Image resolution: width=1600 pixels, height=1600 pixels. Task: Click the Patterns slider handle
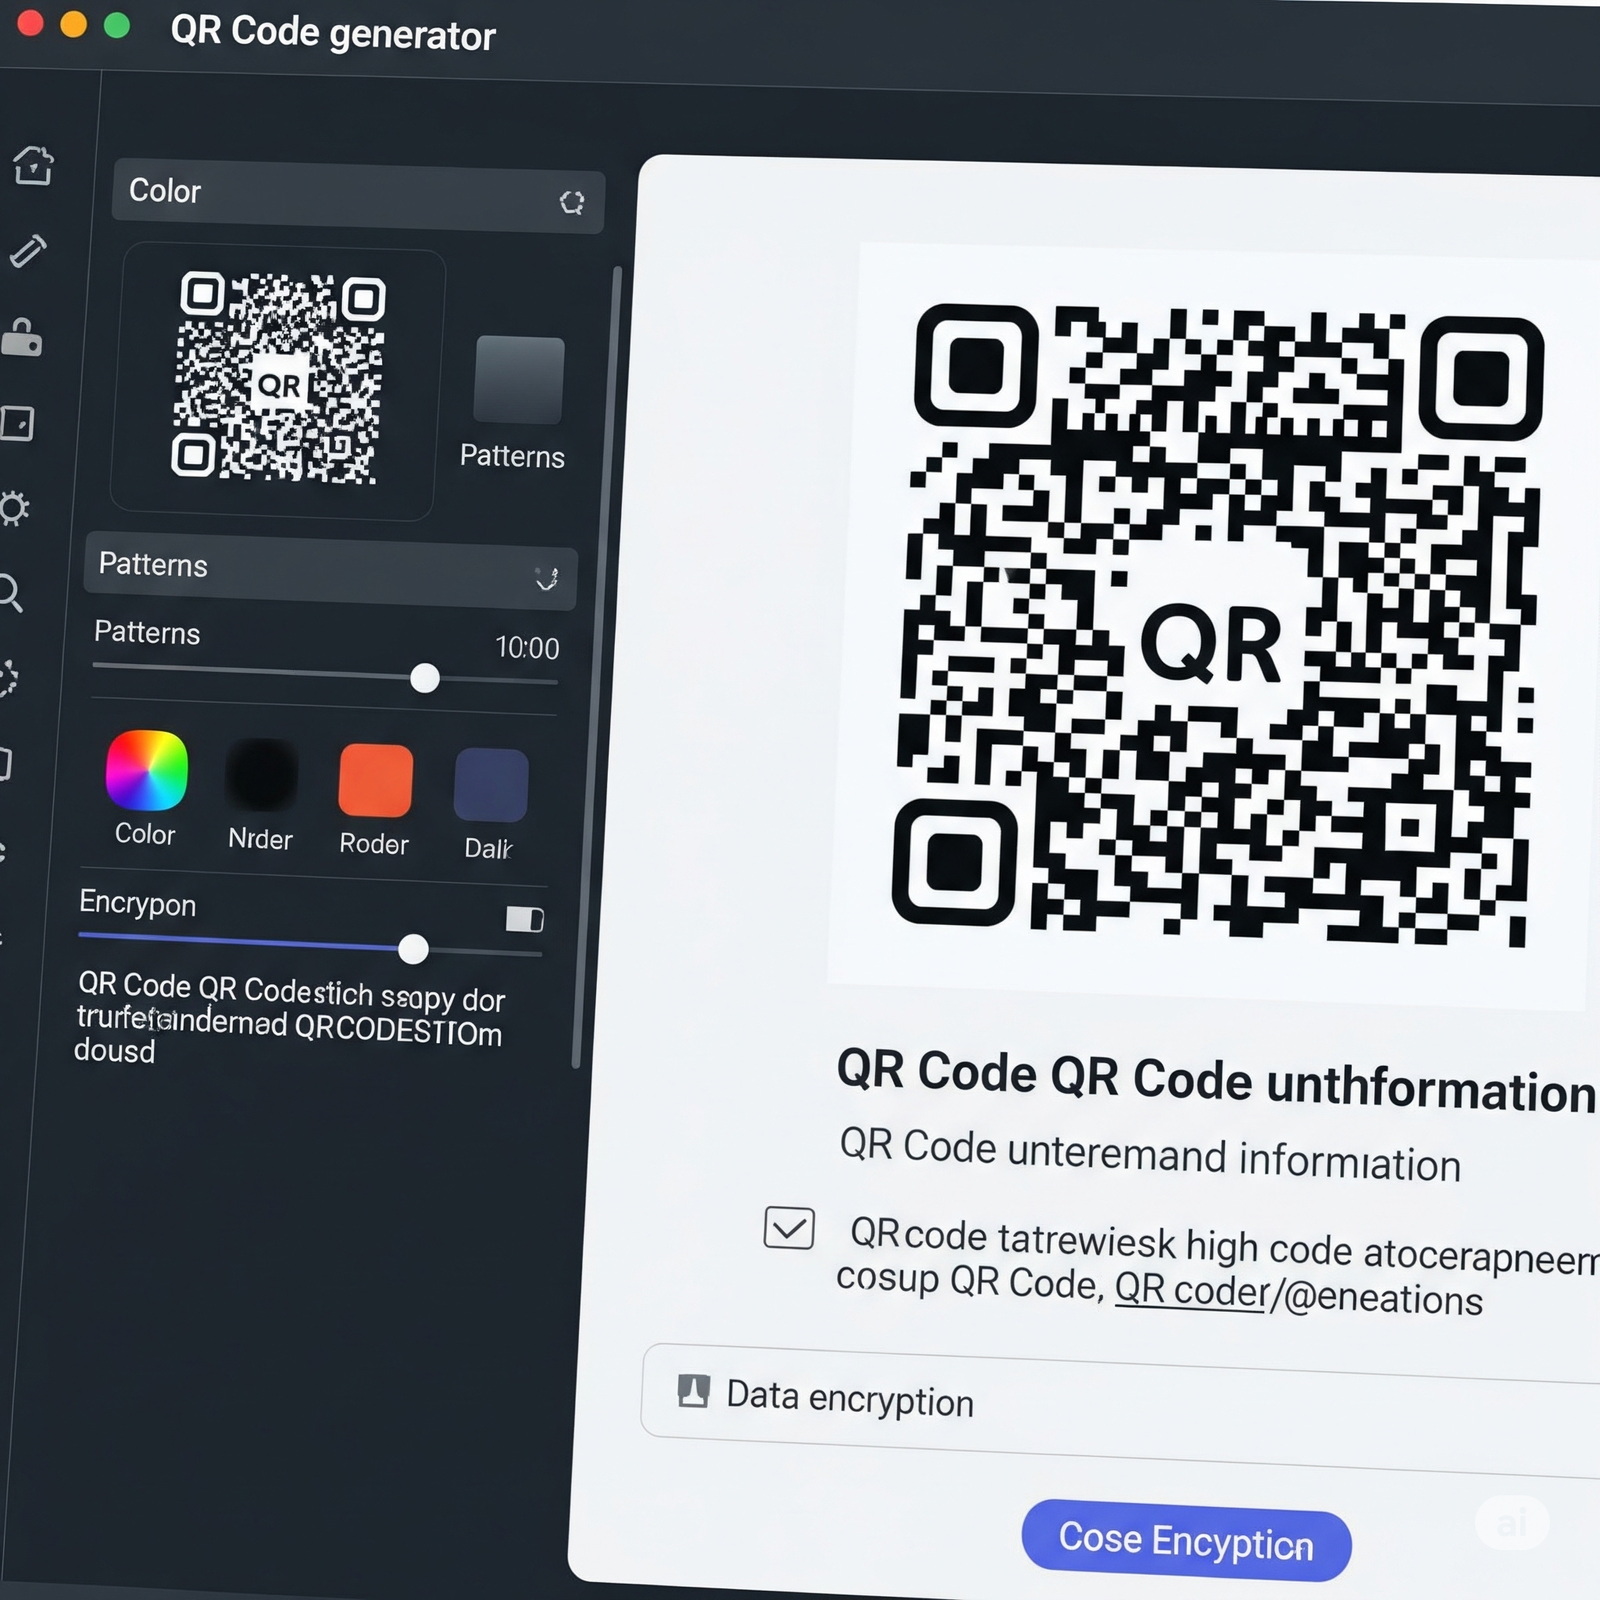[425, 678]
